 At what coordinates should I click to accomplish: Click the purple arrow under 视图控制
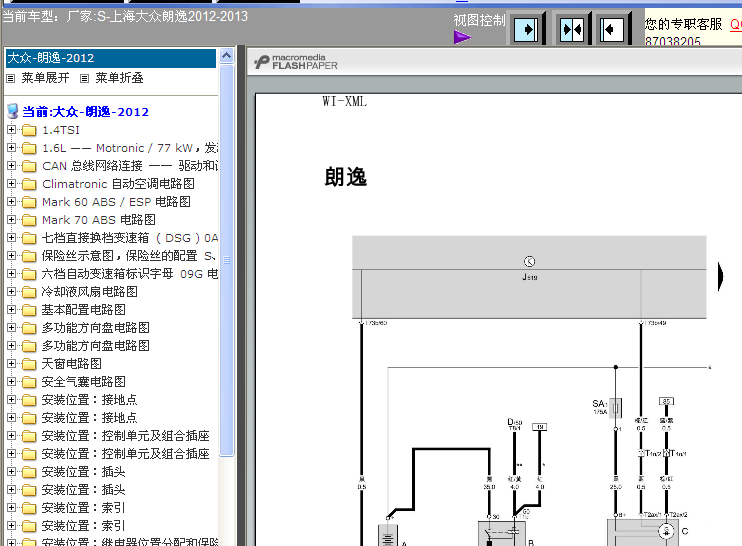click(x=462, y=37)
